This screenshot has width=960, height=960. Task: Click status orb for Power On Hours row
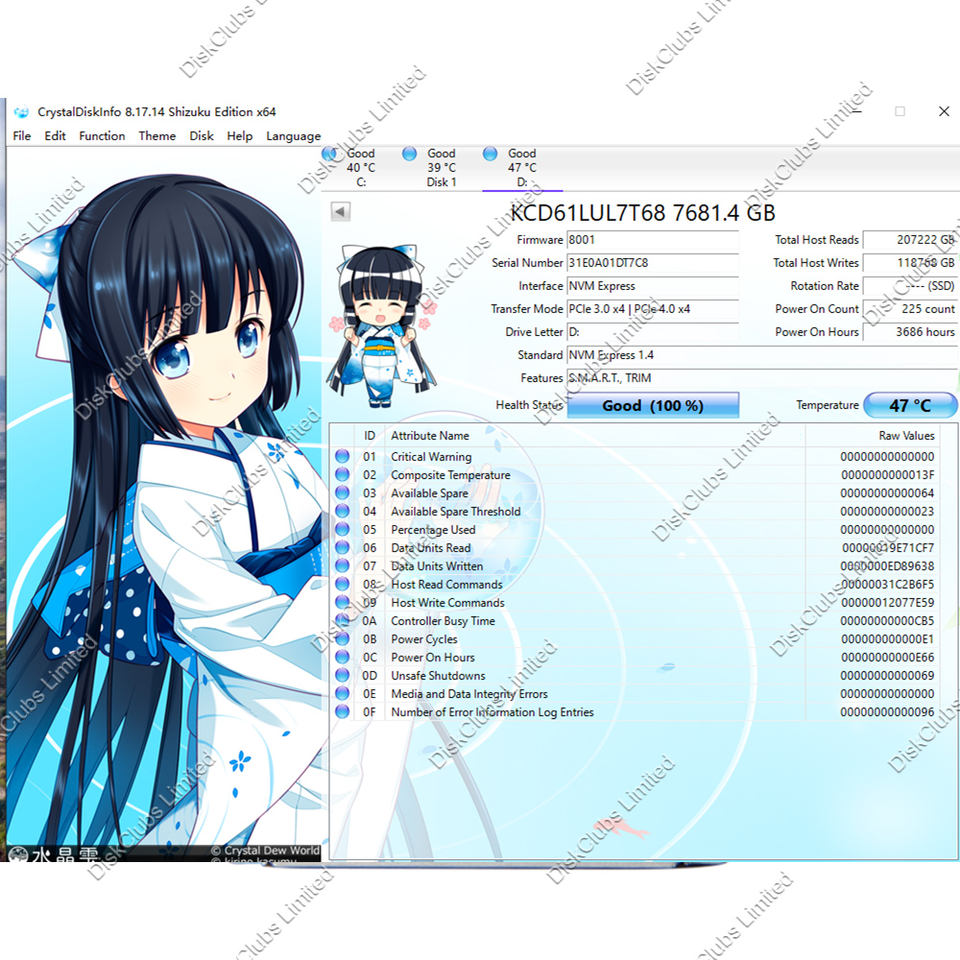pyautogui.click(x=342, y=657)
